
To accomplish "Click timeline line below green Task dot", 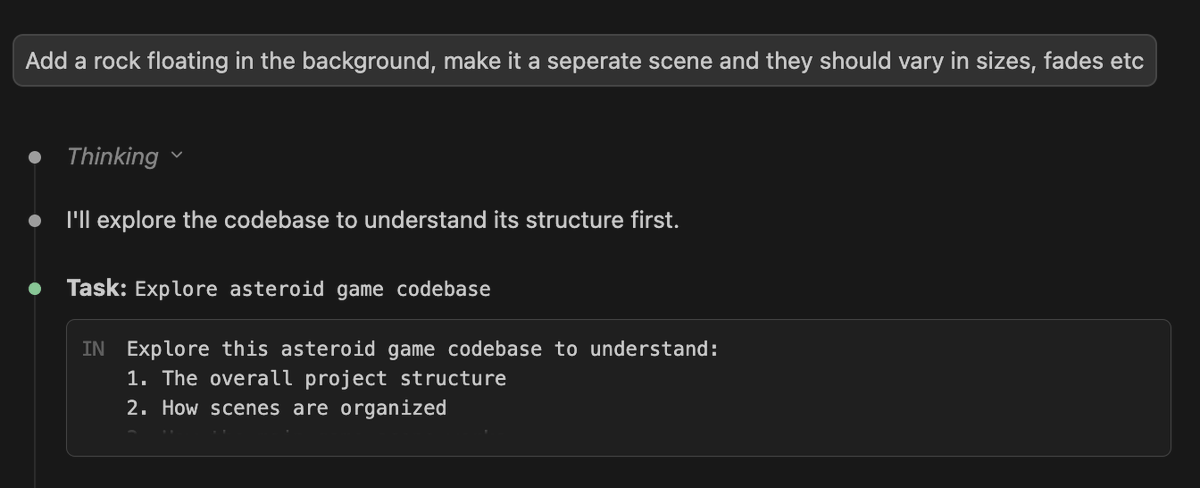I will click(x=35, y=400).
